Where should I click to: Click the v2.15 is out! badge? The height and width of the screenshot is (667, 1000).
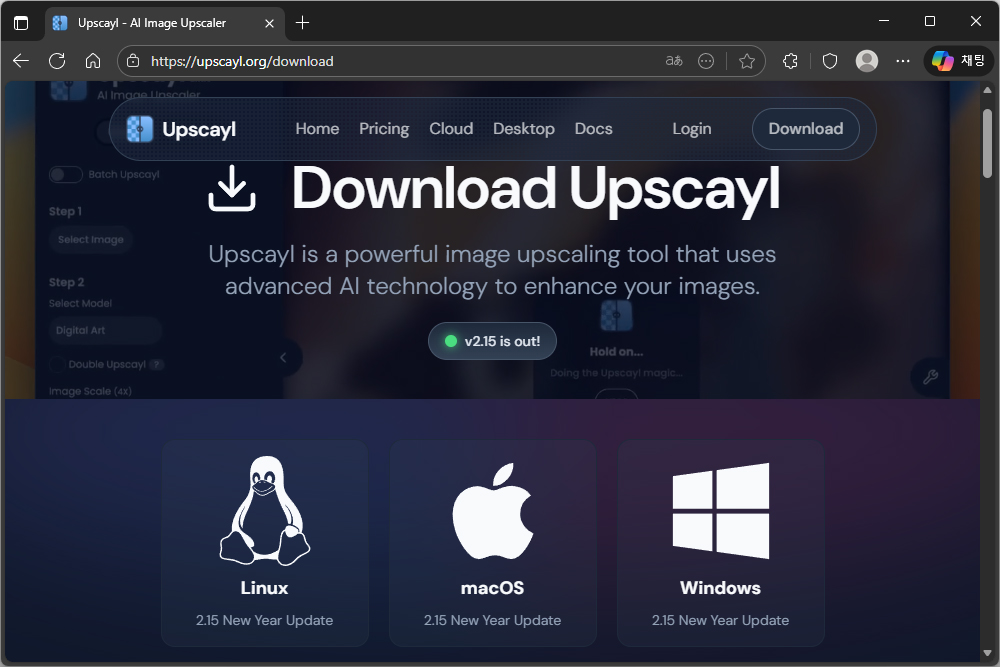[492, 341]
